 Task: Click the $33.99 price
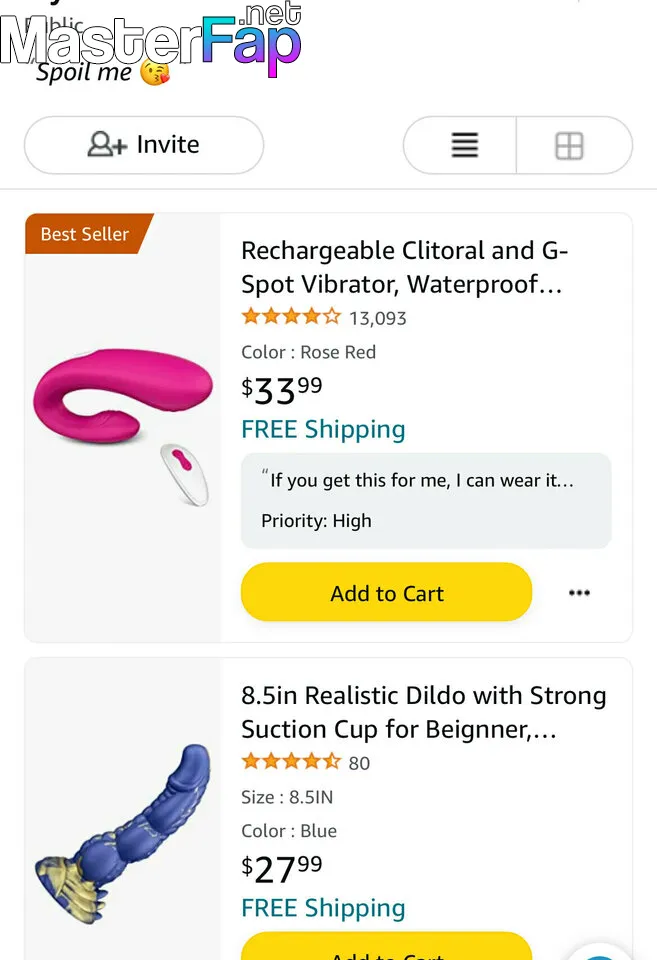[282, 389]
